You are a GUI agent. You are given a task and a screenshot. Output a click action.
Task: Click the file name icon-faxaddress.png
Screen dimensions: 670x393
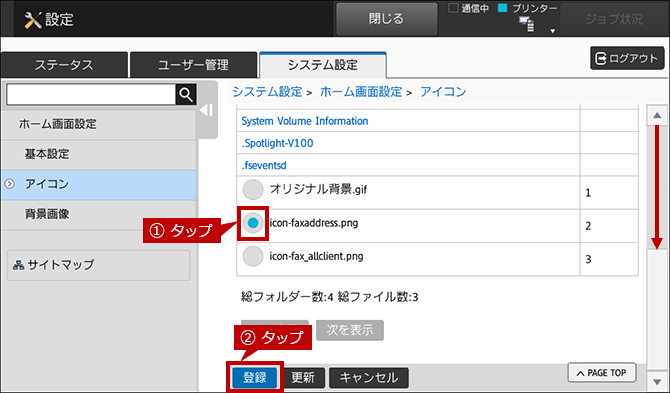point(314,223)
